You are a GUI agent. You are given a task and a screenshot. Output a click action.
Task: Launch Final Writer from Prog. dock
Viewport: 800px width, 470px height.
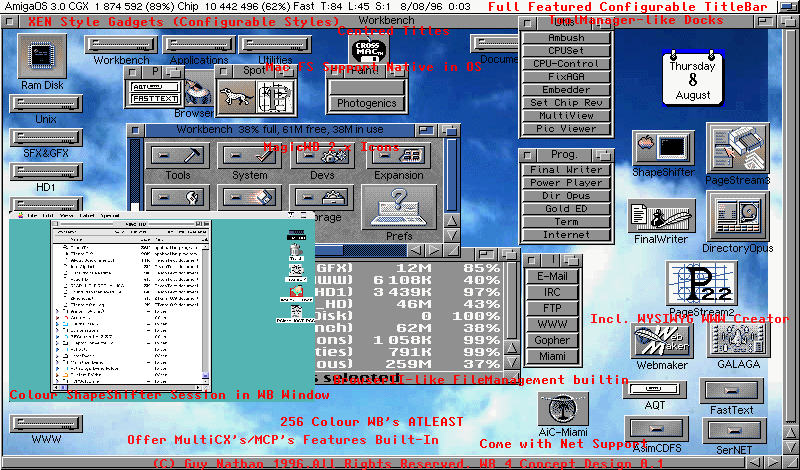coord(566,170)
